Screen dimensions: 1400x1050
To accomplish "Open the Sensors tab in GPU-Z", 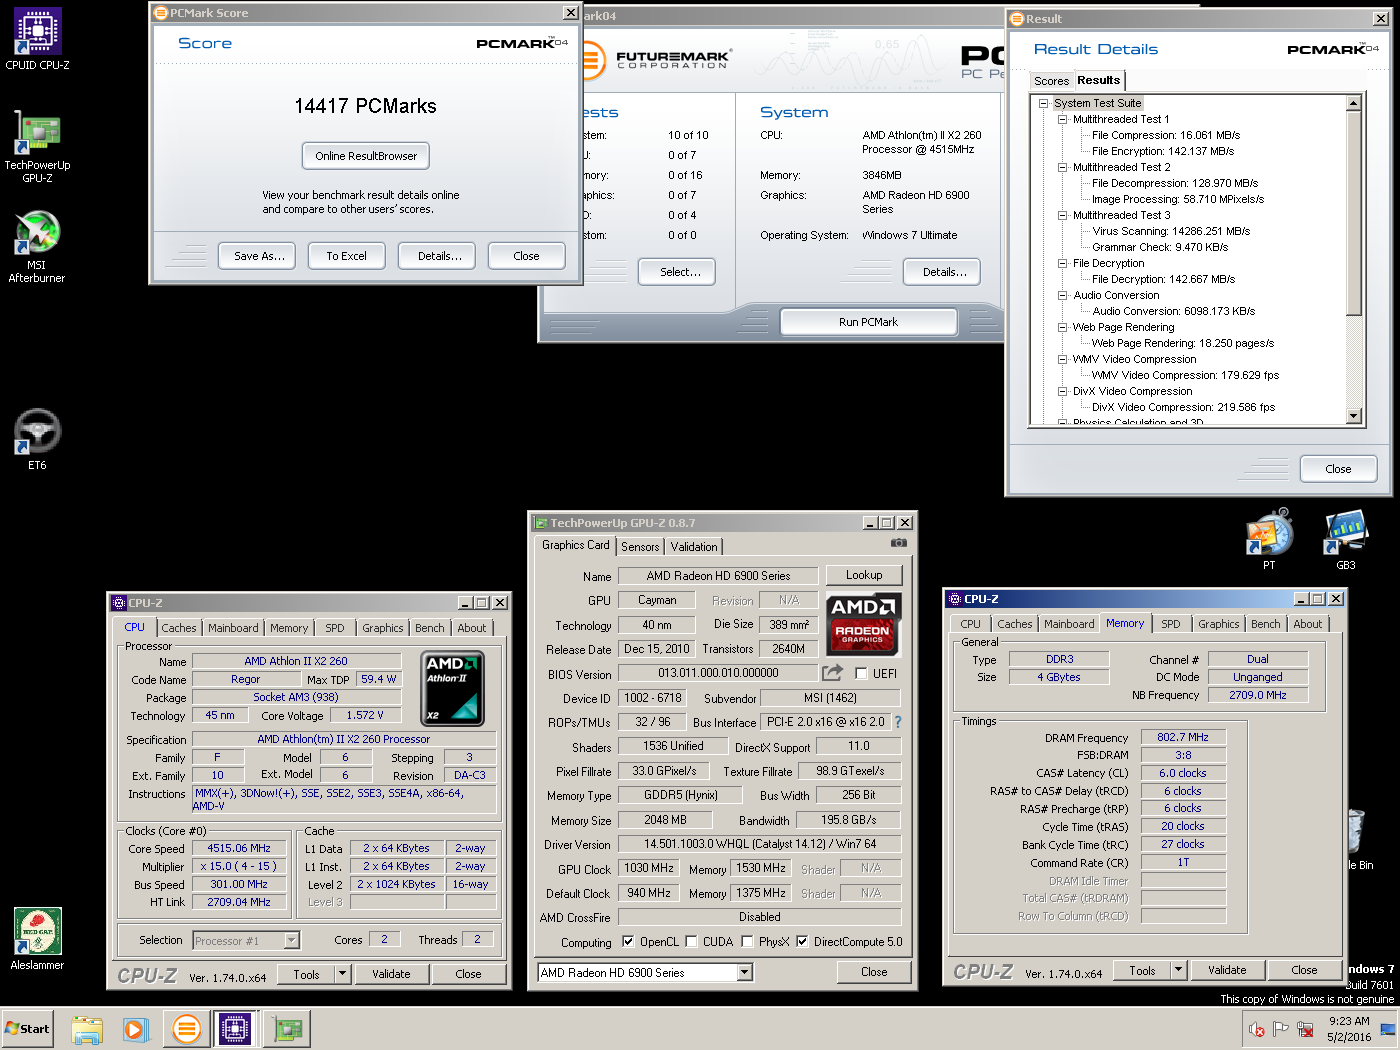I will pyautogui.click(x=640, y=547).
